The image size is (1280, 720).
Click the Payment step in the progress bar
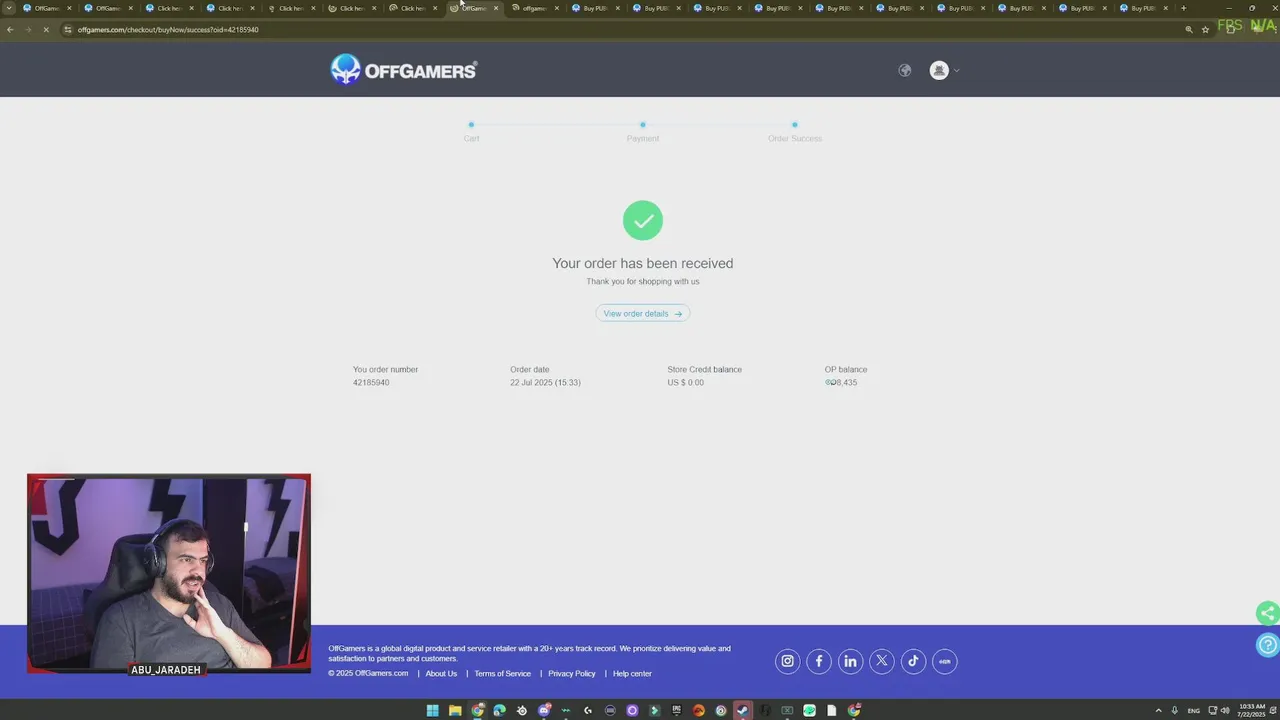[643, 132]
